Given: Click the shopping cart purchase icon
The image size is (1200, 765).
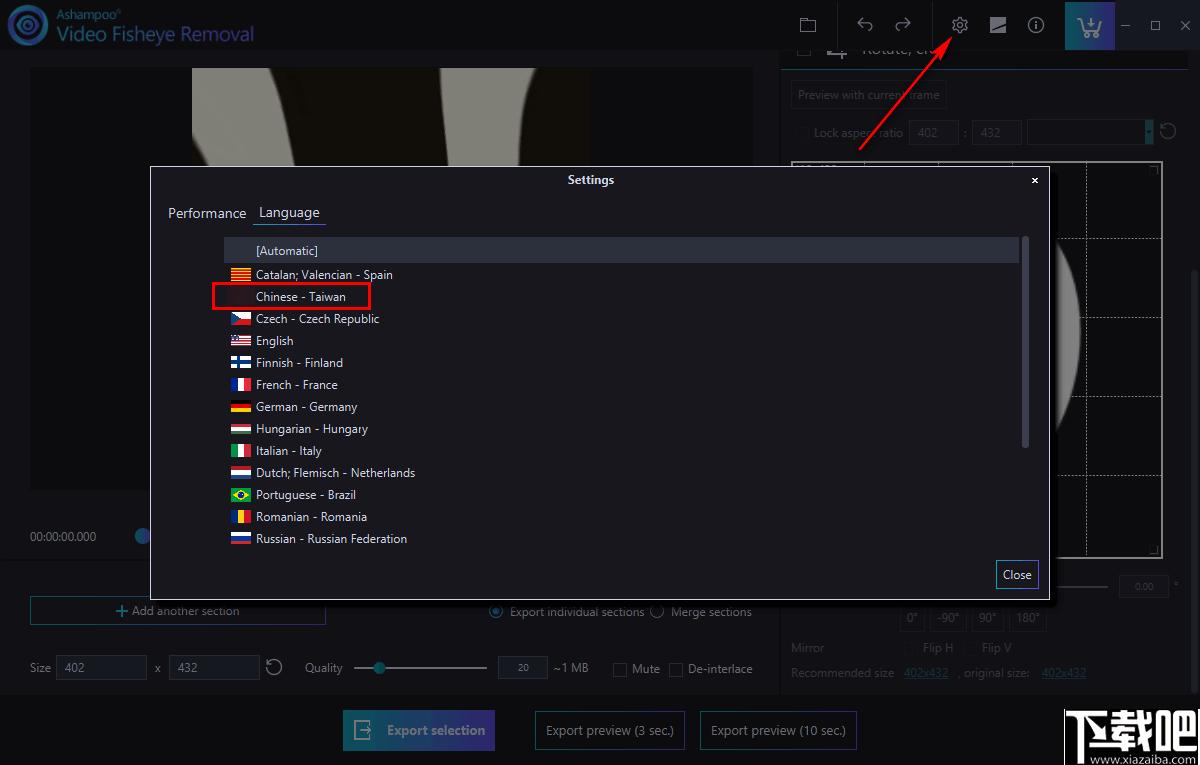Looking at the screenshot, I should pos(1090,26).
